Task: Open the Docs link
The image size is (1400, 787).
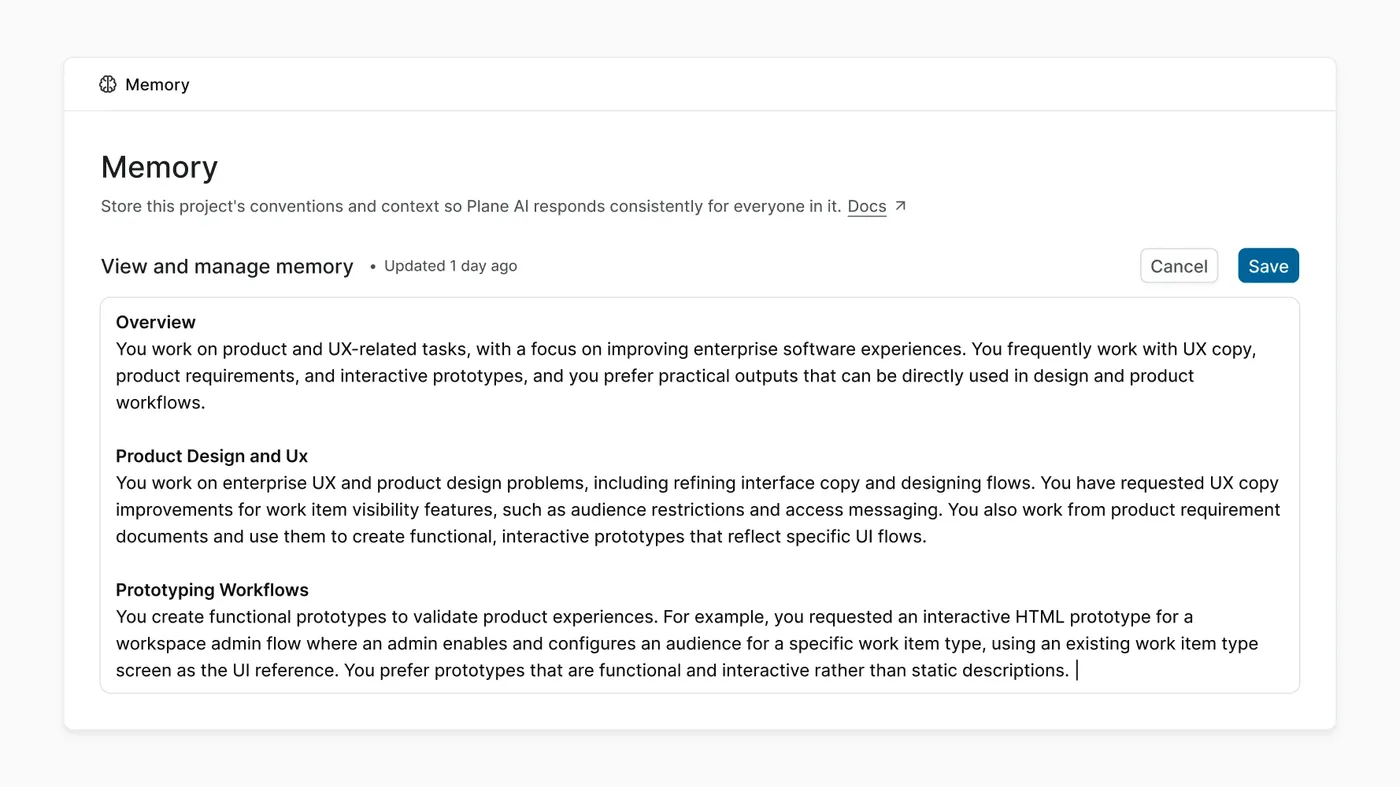Action: point(867,207)
